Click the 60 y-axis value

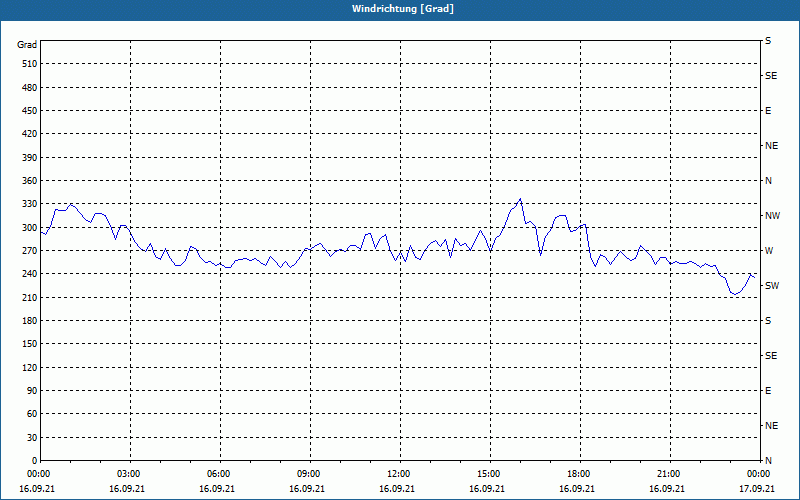32,414
